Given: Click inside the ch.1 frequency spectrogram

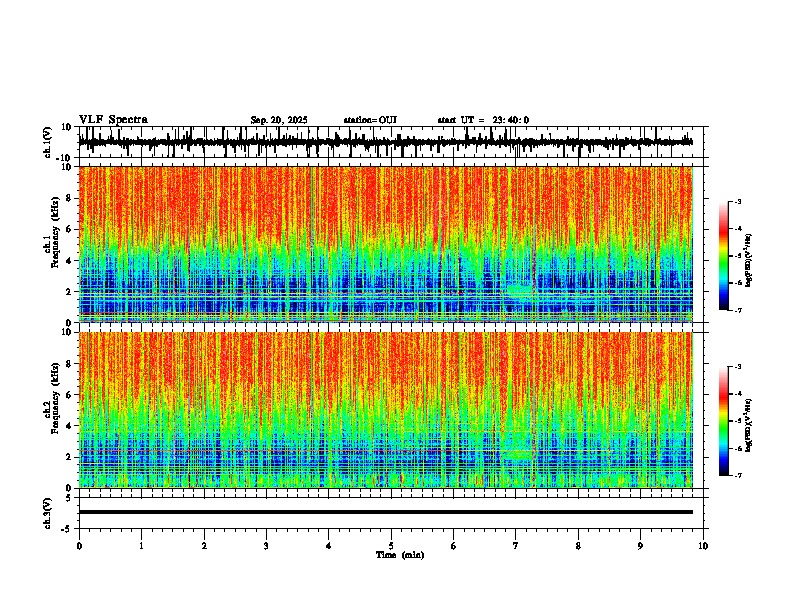Looking at the screenshot, I should [x=386, y=244].
